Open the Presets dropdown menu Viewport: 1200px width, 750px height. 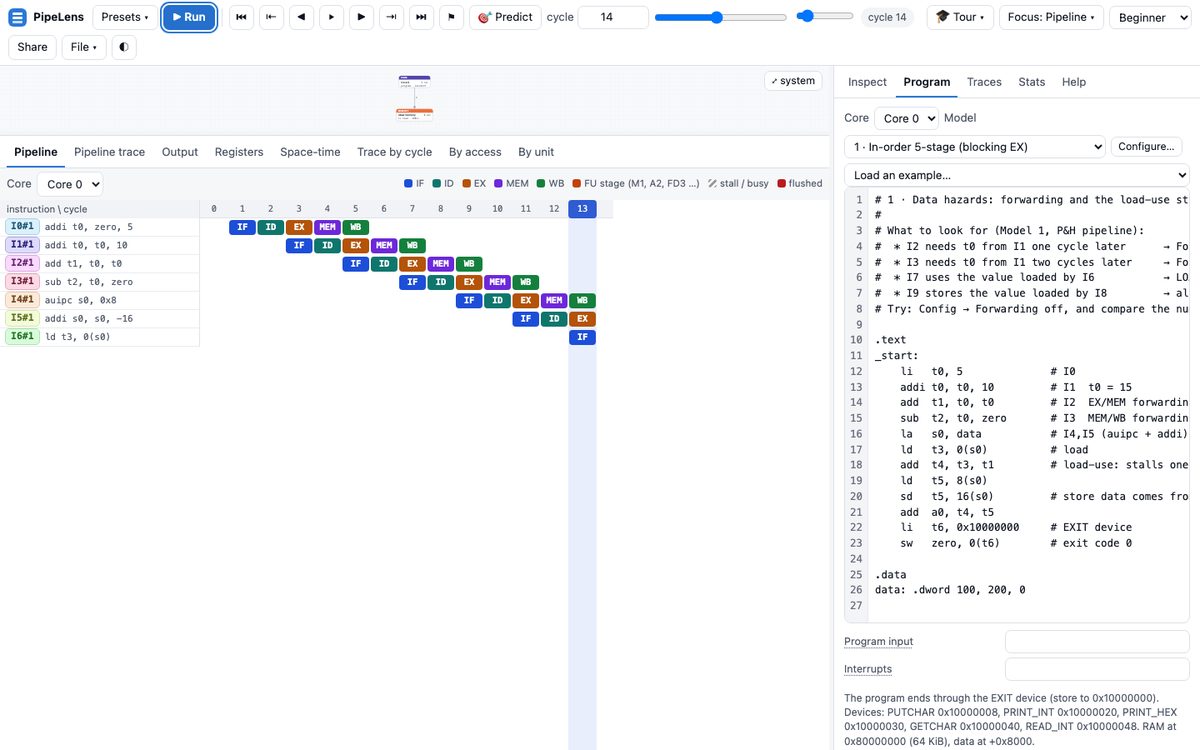pyautogui.click(x=125, y=17)
